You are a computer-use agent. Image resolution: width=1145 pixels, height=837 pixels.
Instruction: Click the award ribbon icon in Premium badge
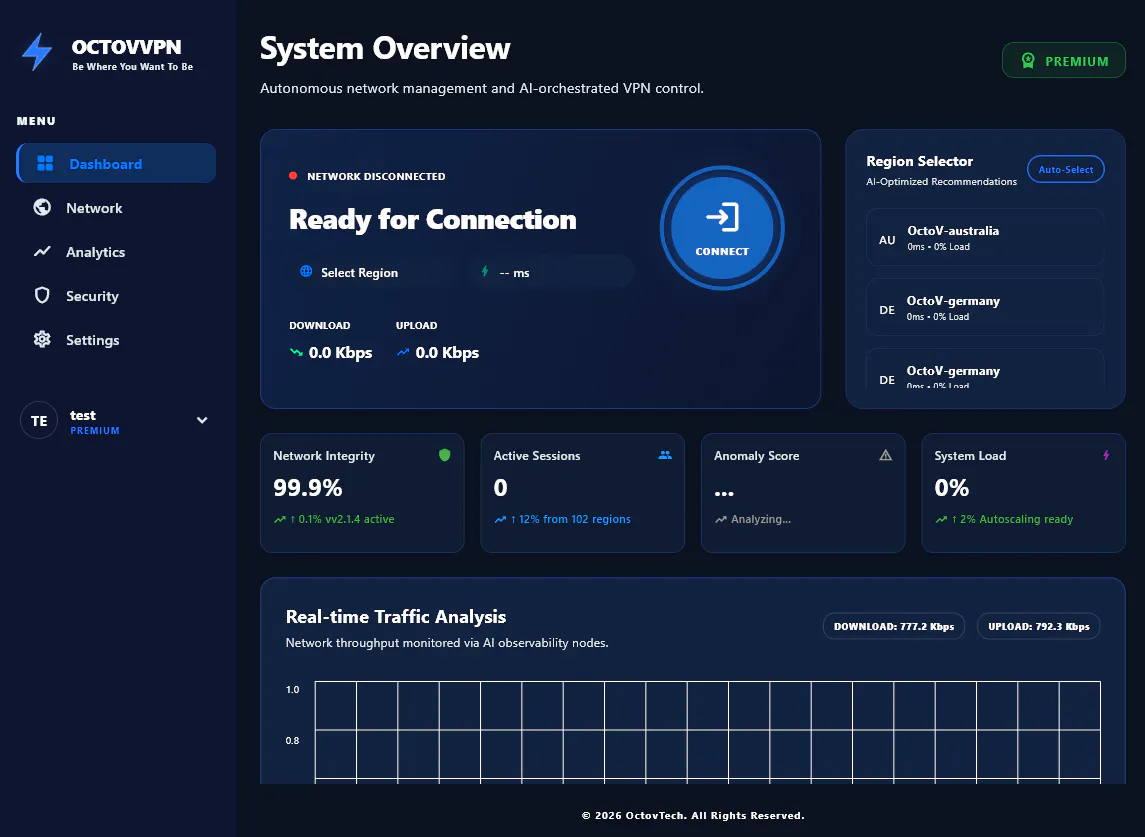(x=1028, y=61)
